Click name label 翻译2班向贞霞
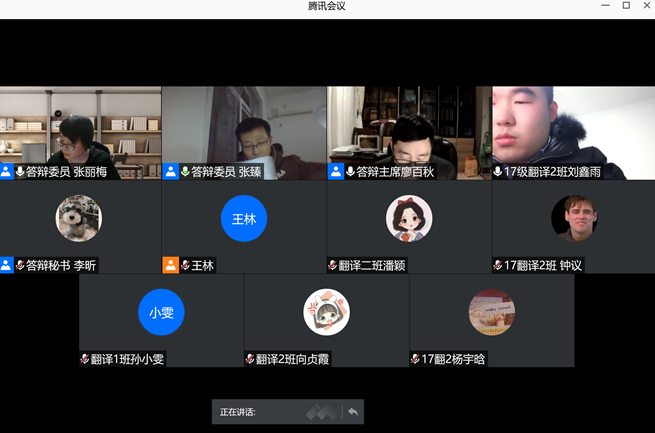Screen dimensions: 655x433 coord(292,359)
